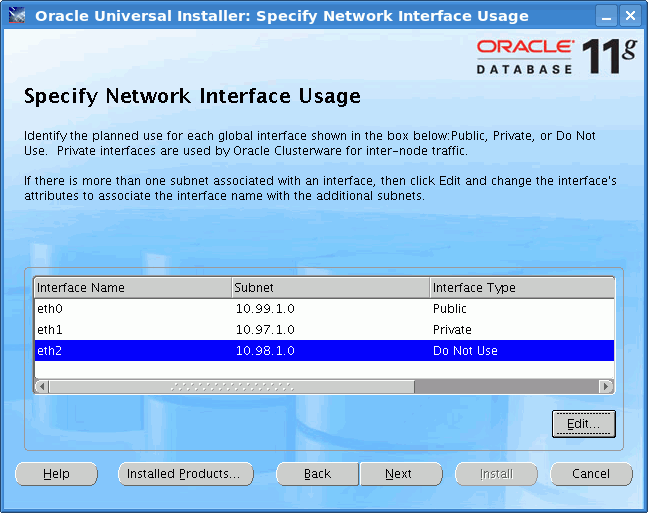The image size is (648, 513).
Task: Open Installed Products... list
Action: coord(186,474)
